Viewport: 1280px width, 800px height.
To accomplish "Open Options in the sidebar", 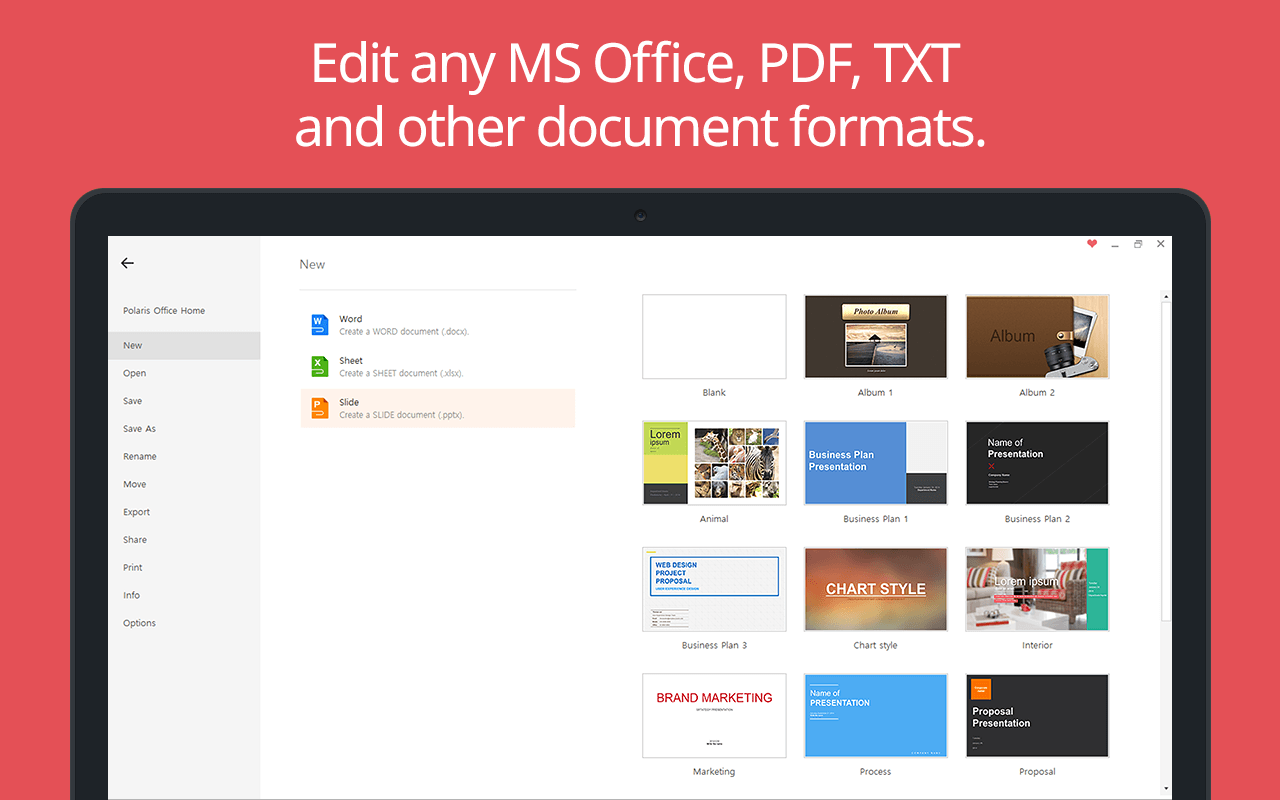I will point(184,623).
